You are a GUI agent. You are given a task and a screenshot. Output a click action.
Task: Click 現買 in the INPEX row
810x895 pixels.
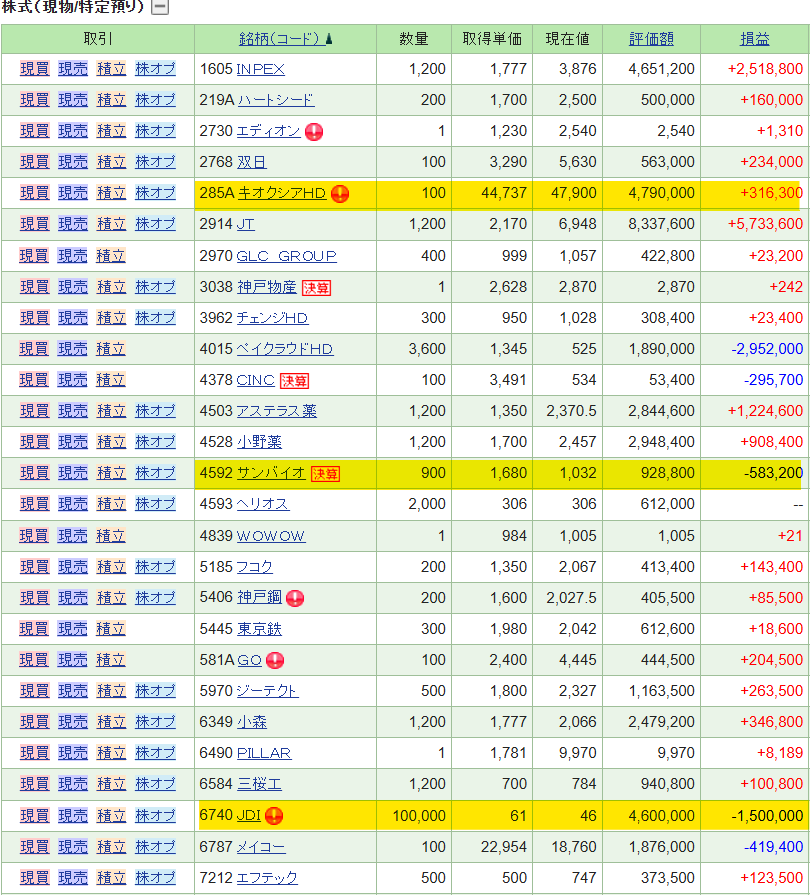coord(35,69)
